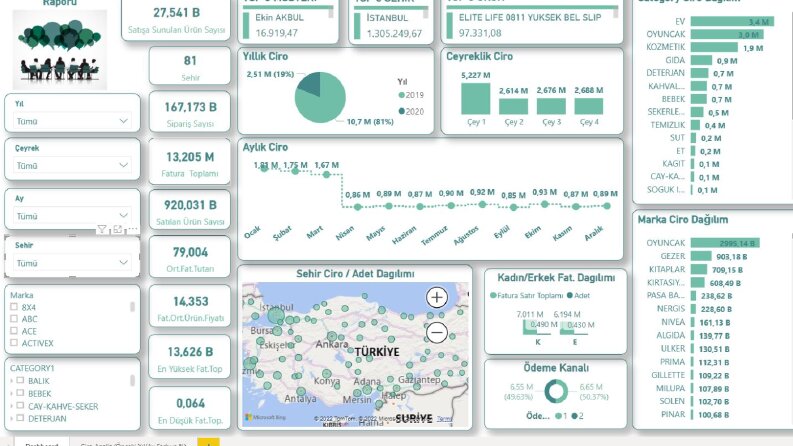
Task: Select the Ankara bubble on the map
Action: click(x=332, y=336)
